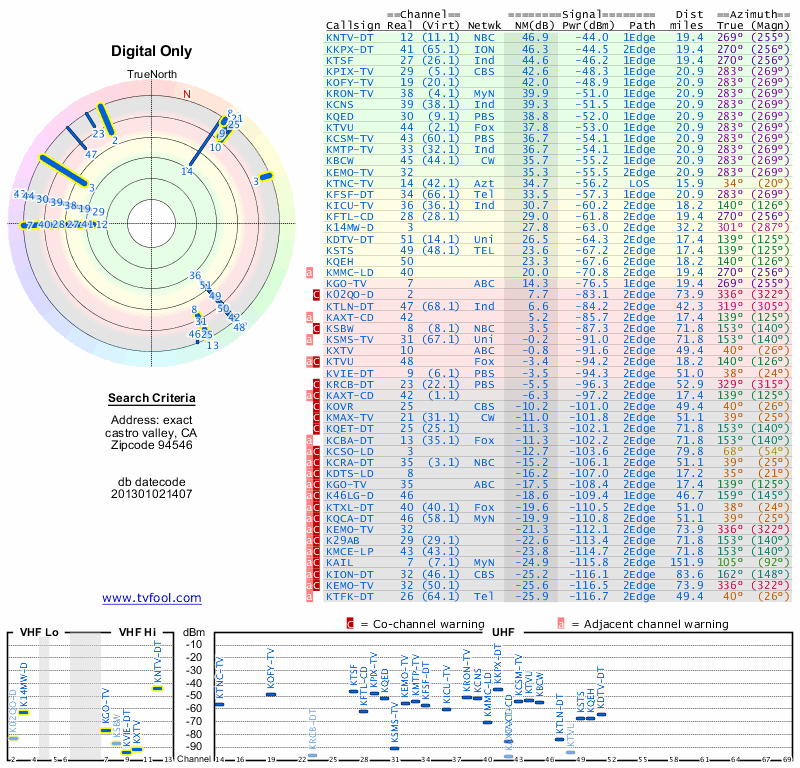Image resolution: width=800 pixels, height=768 pixels.
Task: Click the VHF Hi chart label
Action: [137, 632]
